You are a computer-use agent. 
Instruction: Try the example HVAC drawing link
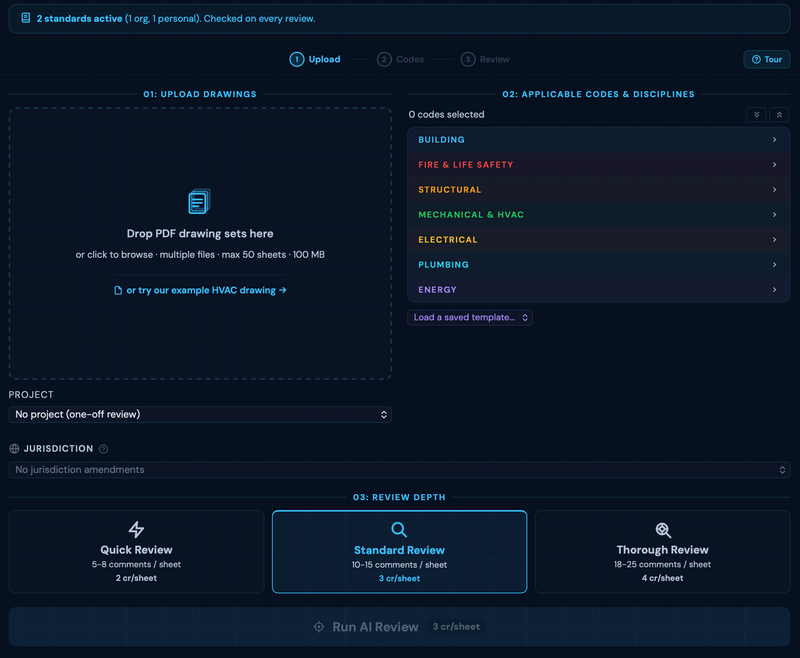coord(200,290)
